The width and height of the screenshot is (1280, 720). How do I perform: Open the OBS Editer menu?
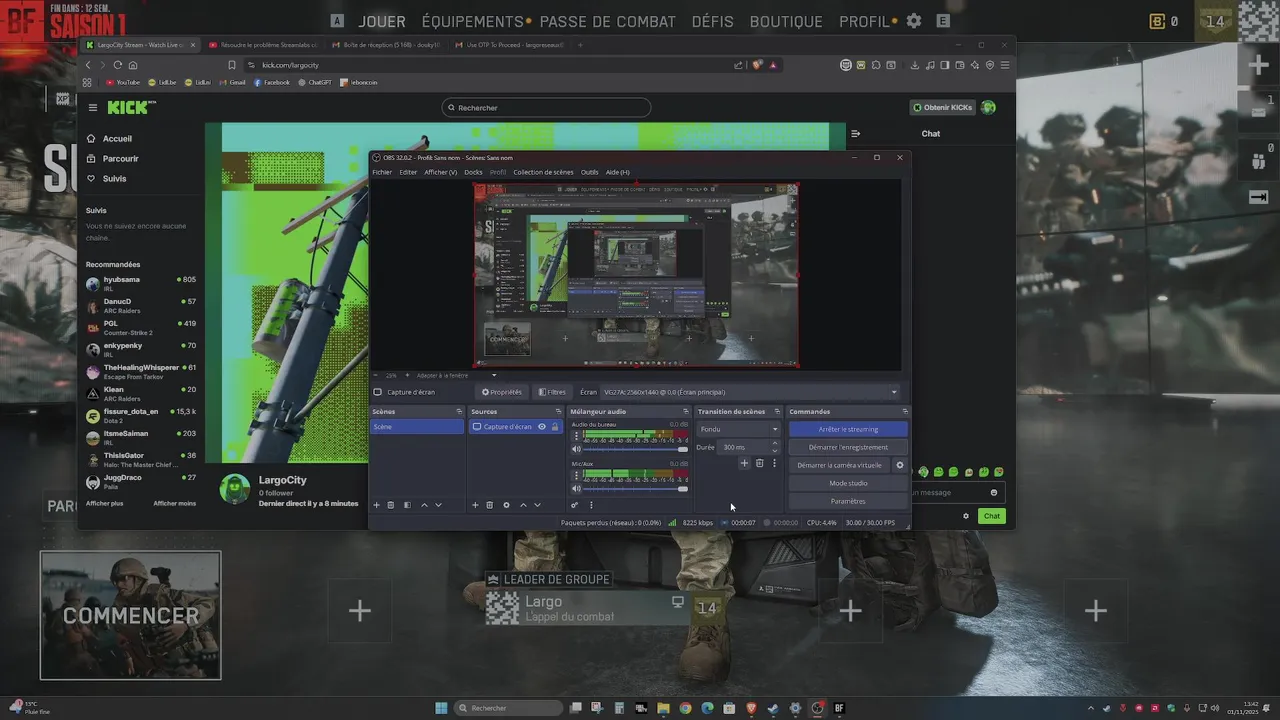[x=408, y=172]
